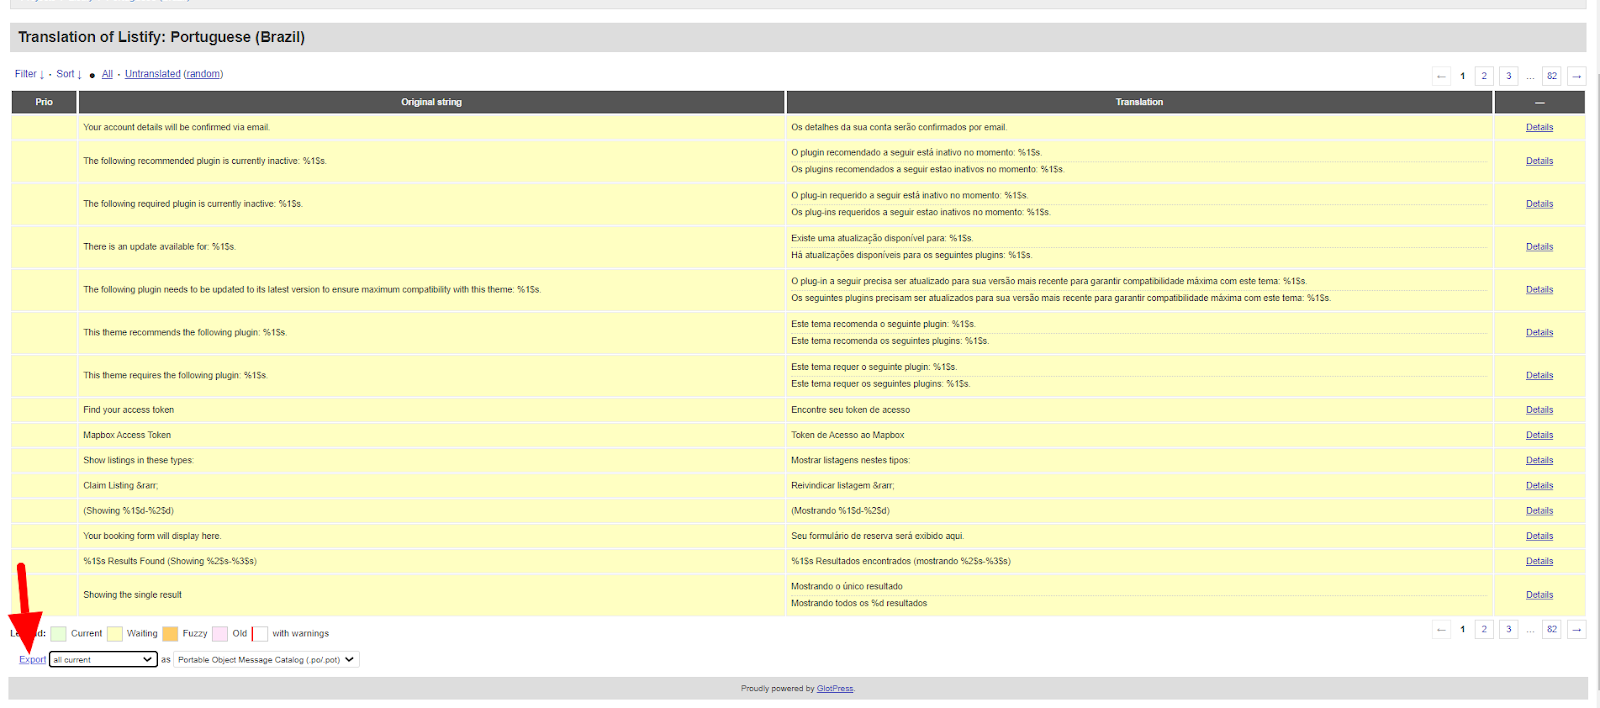This screenshot has width=1600, height=708.
Task: Select translation 'Reivindicar listagem &rarr;'
Action: 842,486
